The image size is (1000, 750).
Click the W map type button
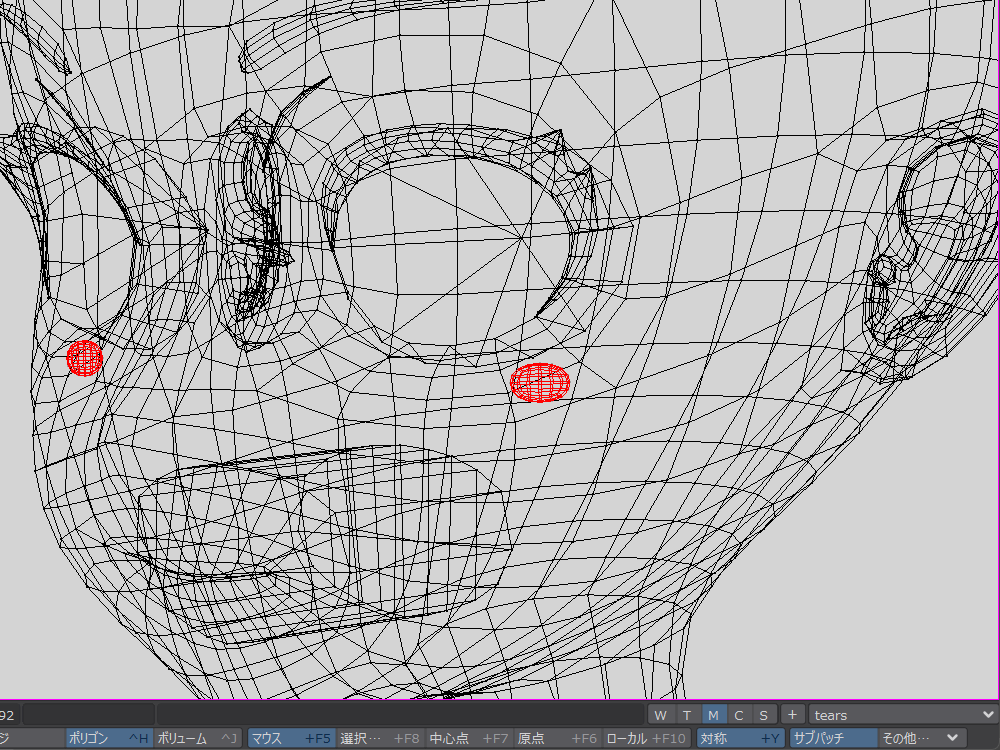[660, 715]
